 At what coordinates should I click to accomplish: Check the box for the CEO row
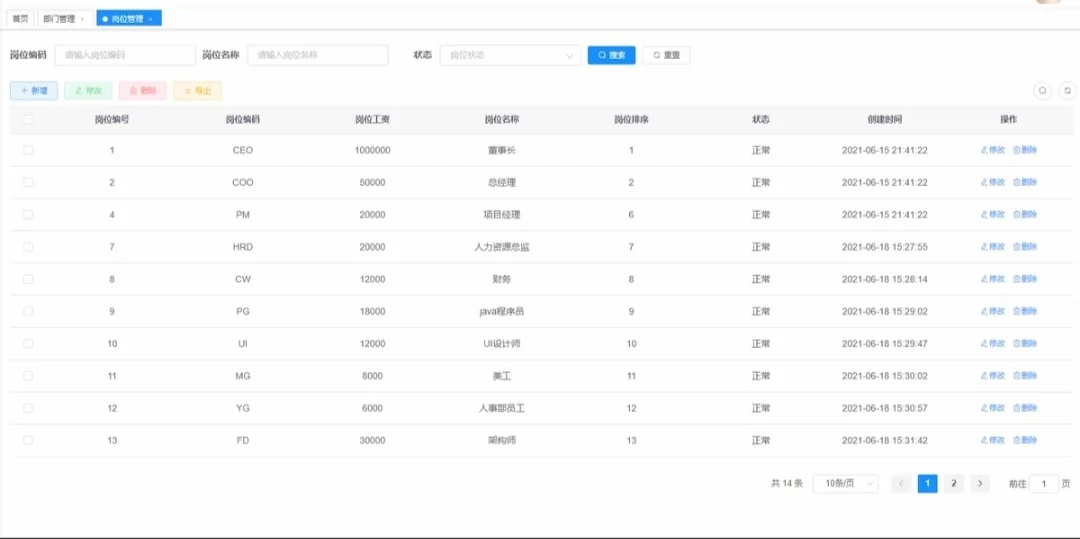28,150
